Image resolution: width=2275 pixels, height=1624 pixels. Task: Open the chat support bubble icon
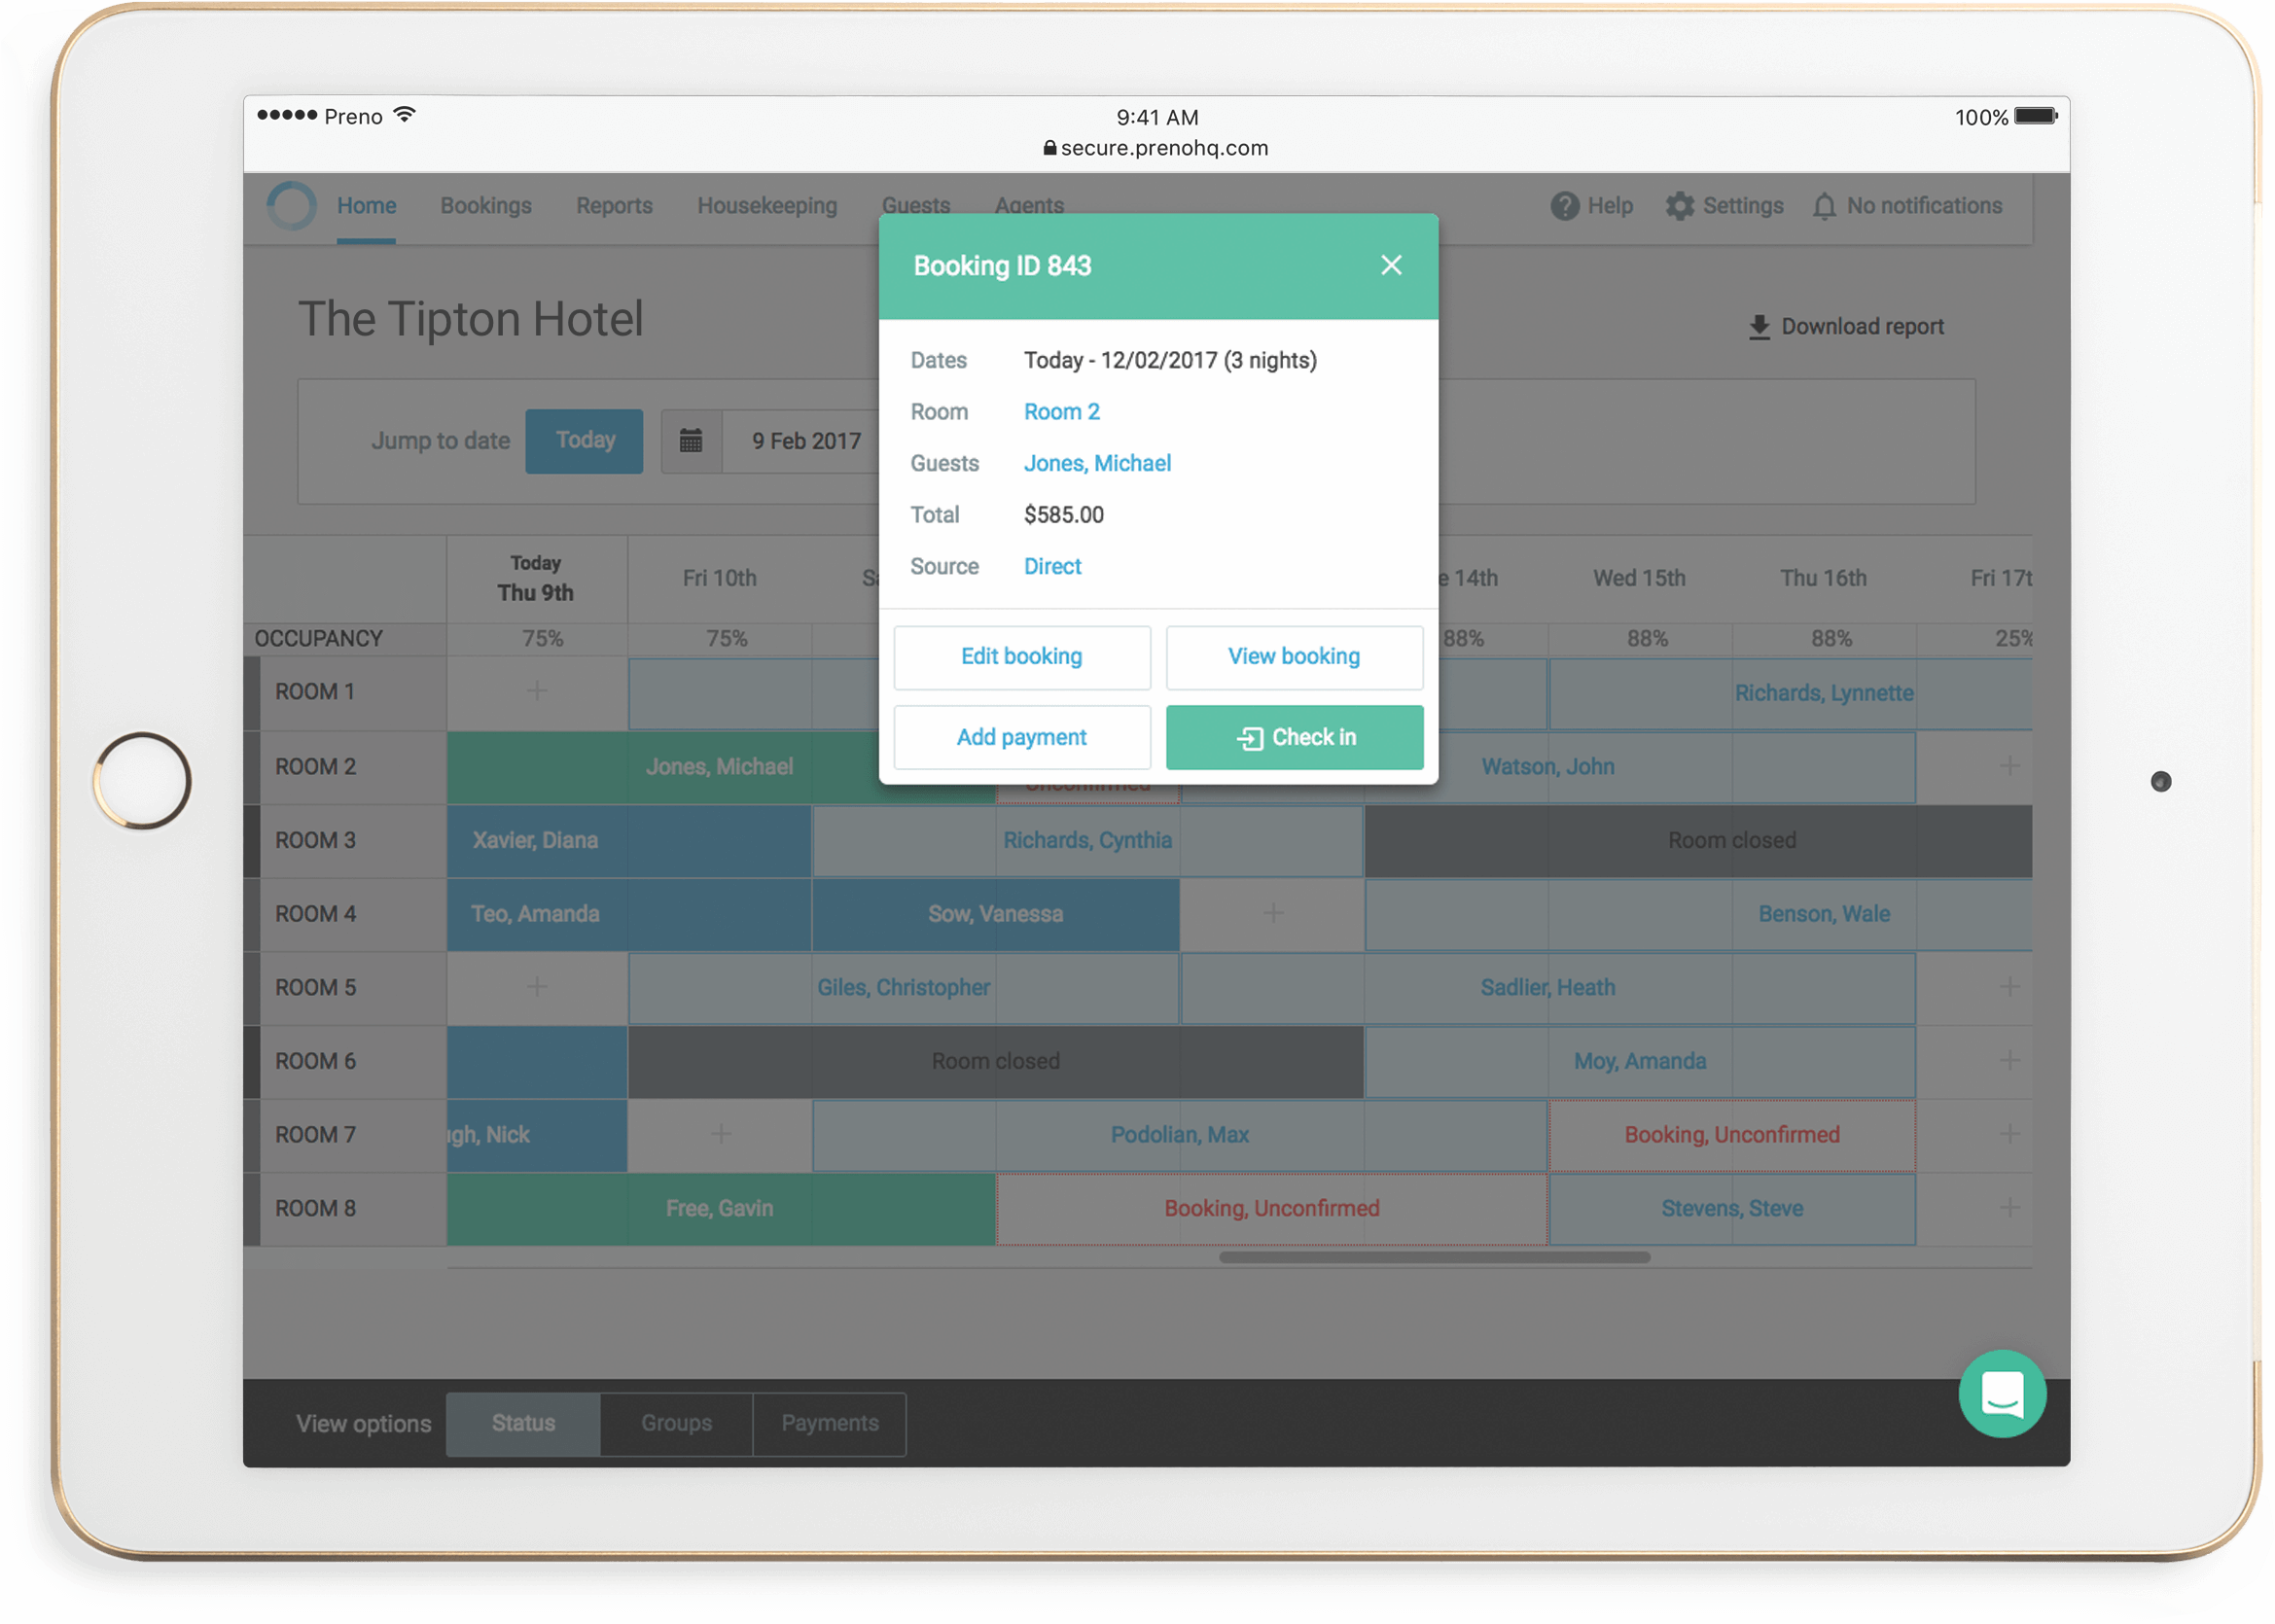2001,1393
